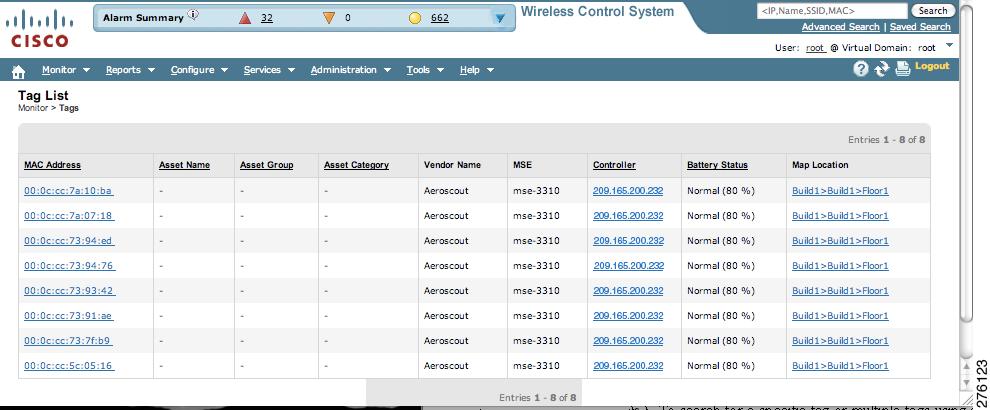This screenshot has width=990, height=410.
Task: Click the Map Location column header
Action: click(x=820, y=165)
